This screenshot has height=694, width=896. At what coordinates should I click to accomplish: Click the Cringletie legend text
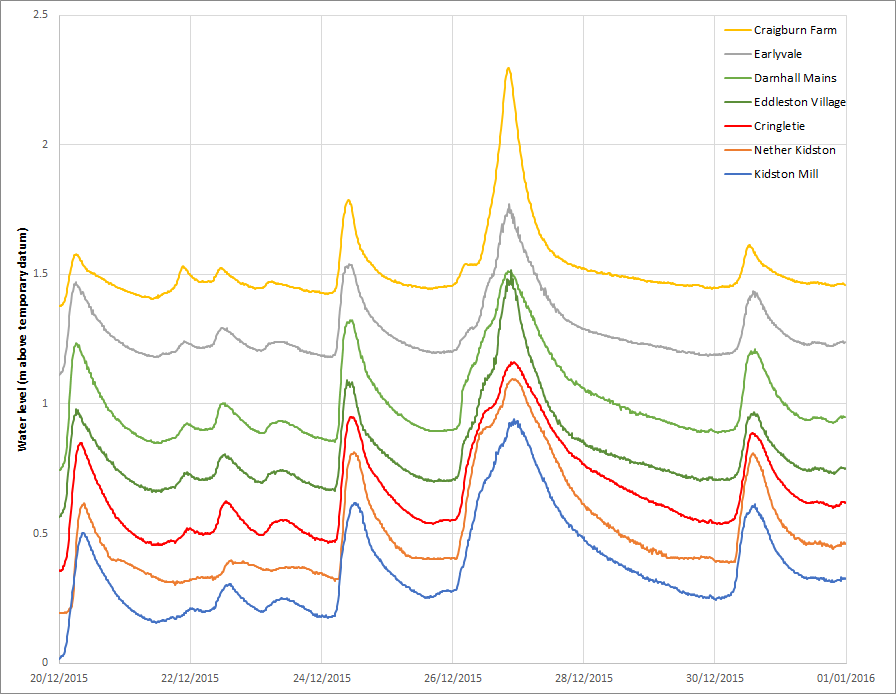click(x=779, y=126)
